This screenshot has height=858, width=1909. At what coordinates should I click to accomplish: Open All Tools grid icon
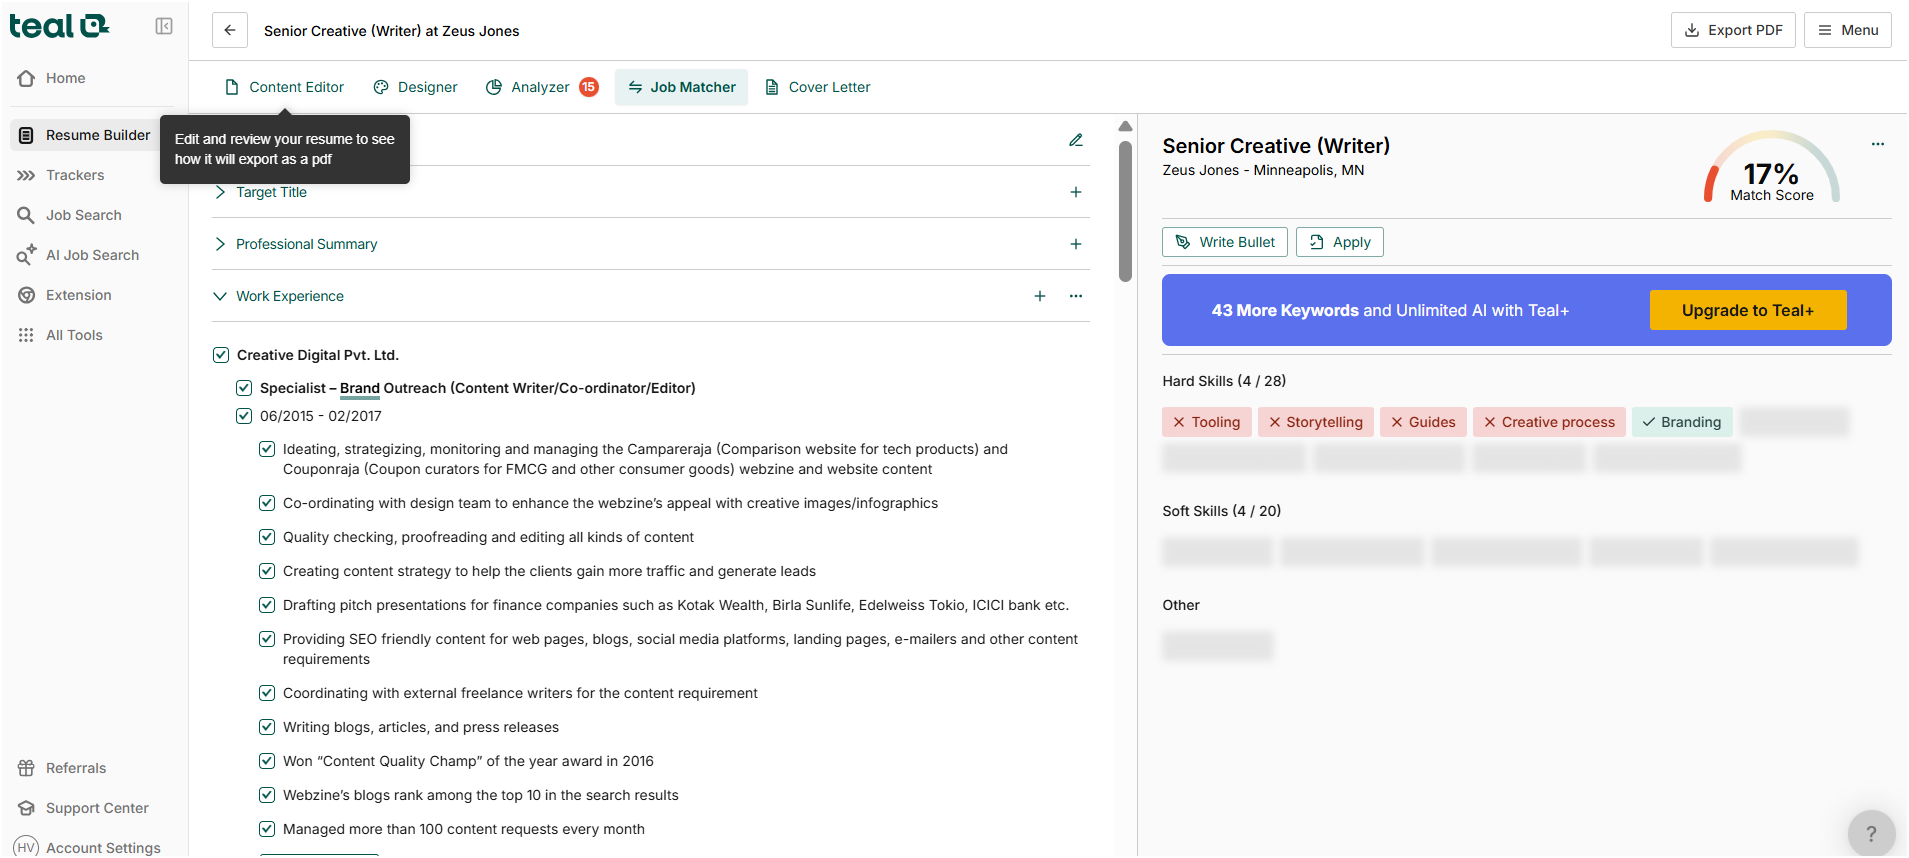click(26, 335)
